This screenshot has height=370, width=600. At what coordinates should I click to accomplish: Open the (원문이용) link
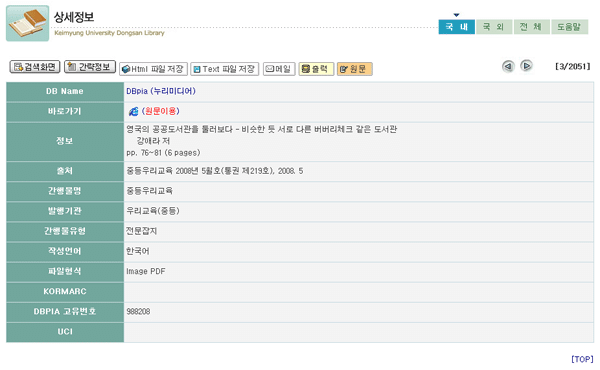tap(161, 111)
